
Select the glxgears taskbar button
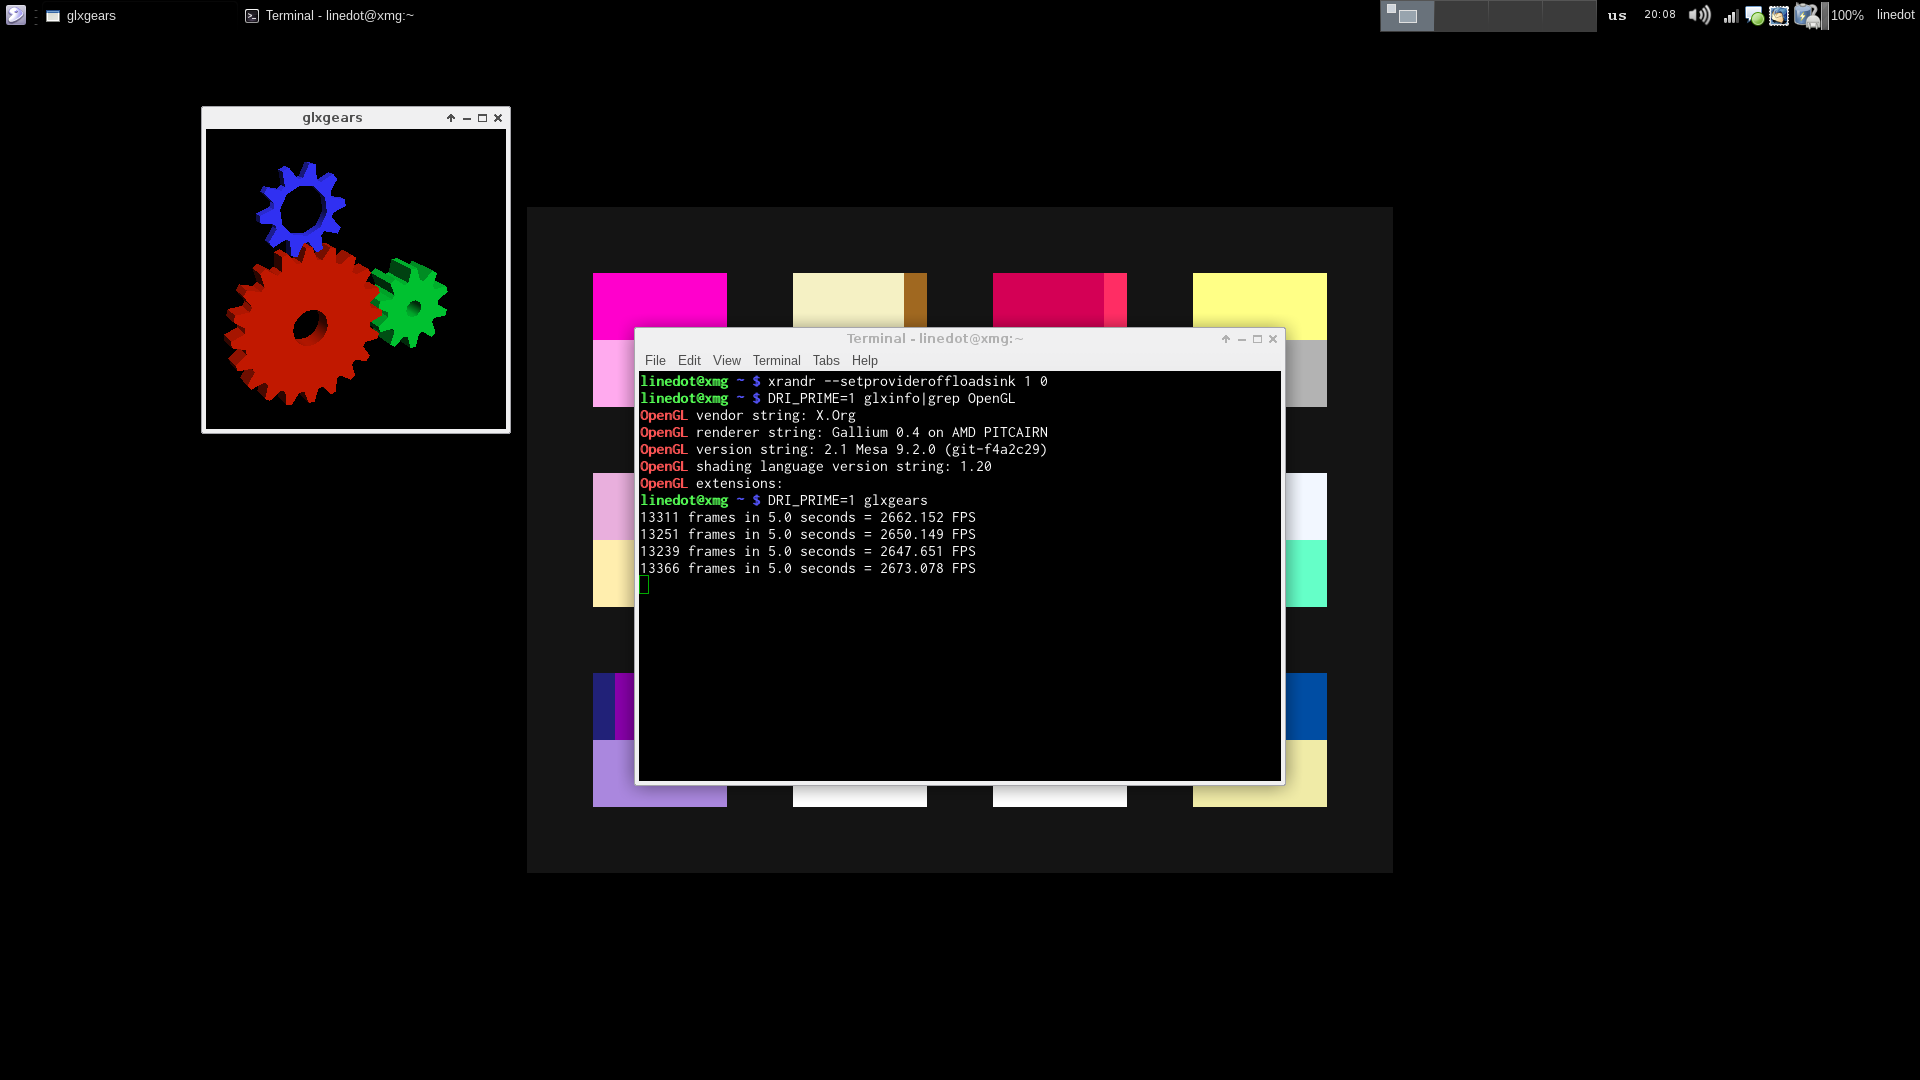[90, 15]
